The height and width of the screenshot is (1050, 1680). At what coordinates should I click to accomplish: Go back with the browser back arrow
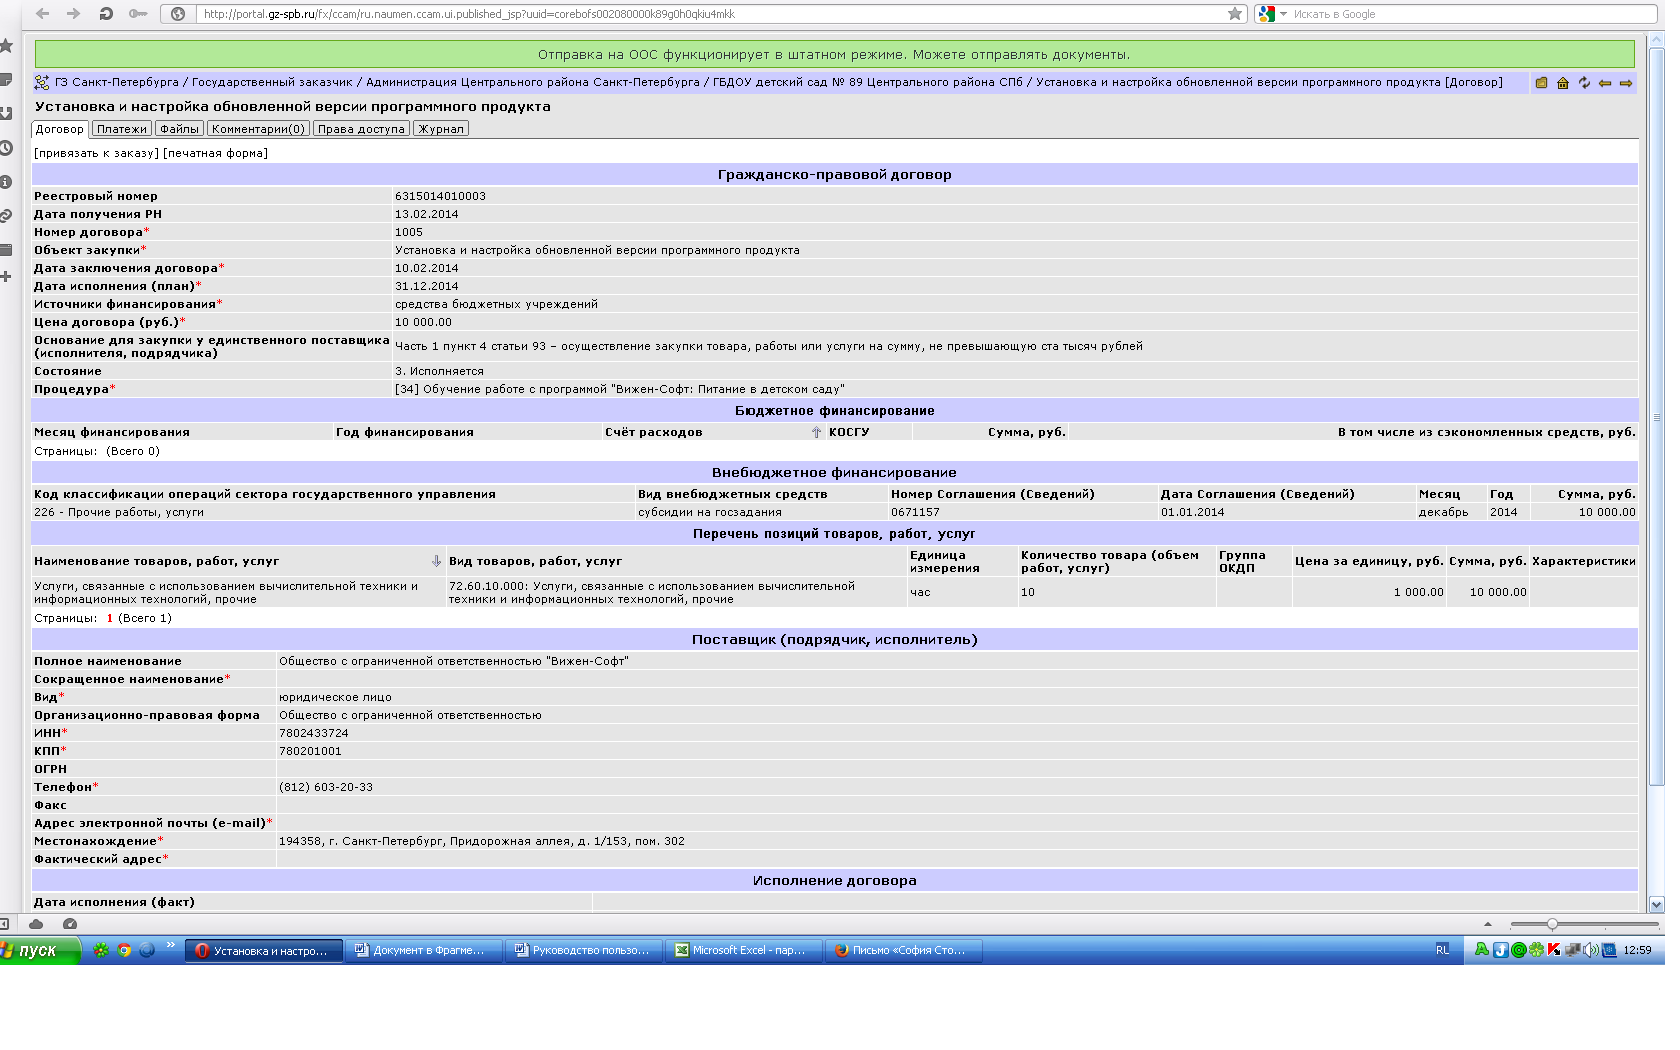coord(42,13)
